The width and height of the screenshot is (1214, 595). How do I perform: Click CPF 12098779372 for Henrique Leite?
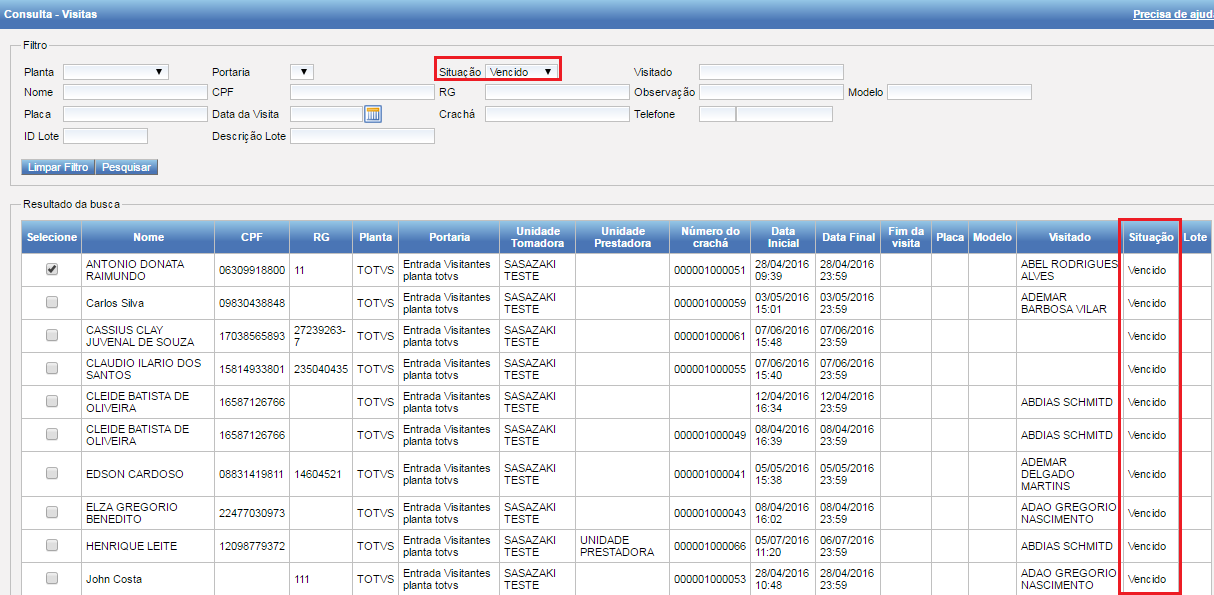(x=252, y=546)
